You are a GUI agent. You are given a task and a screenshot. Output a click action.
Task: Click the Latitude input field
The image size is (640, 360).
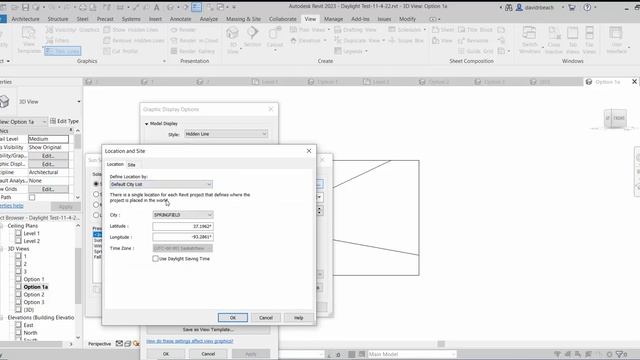point(183,226)
